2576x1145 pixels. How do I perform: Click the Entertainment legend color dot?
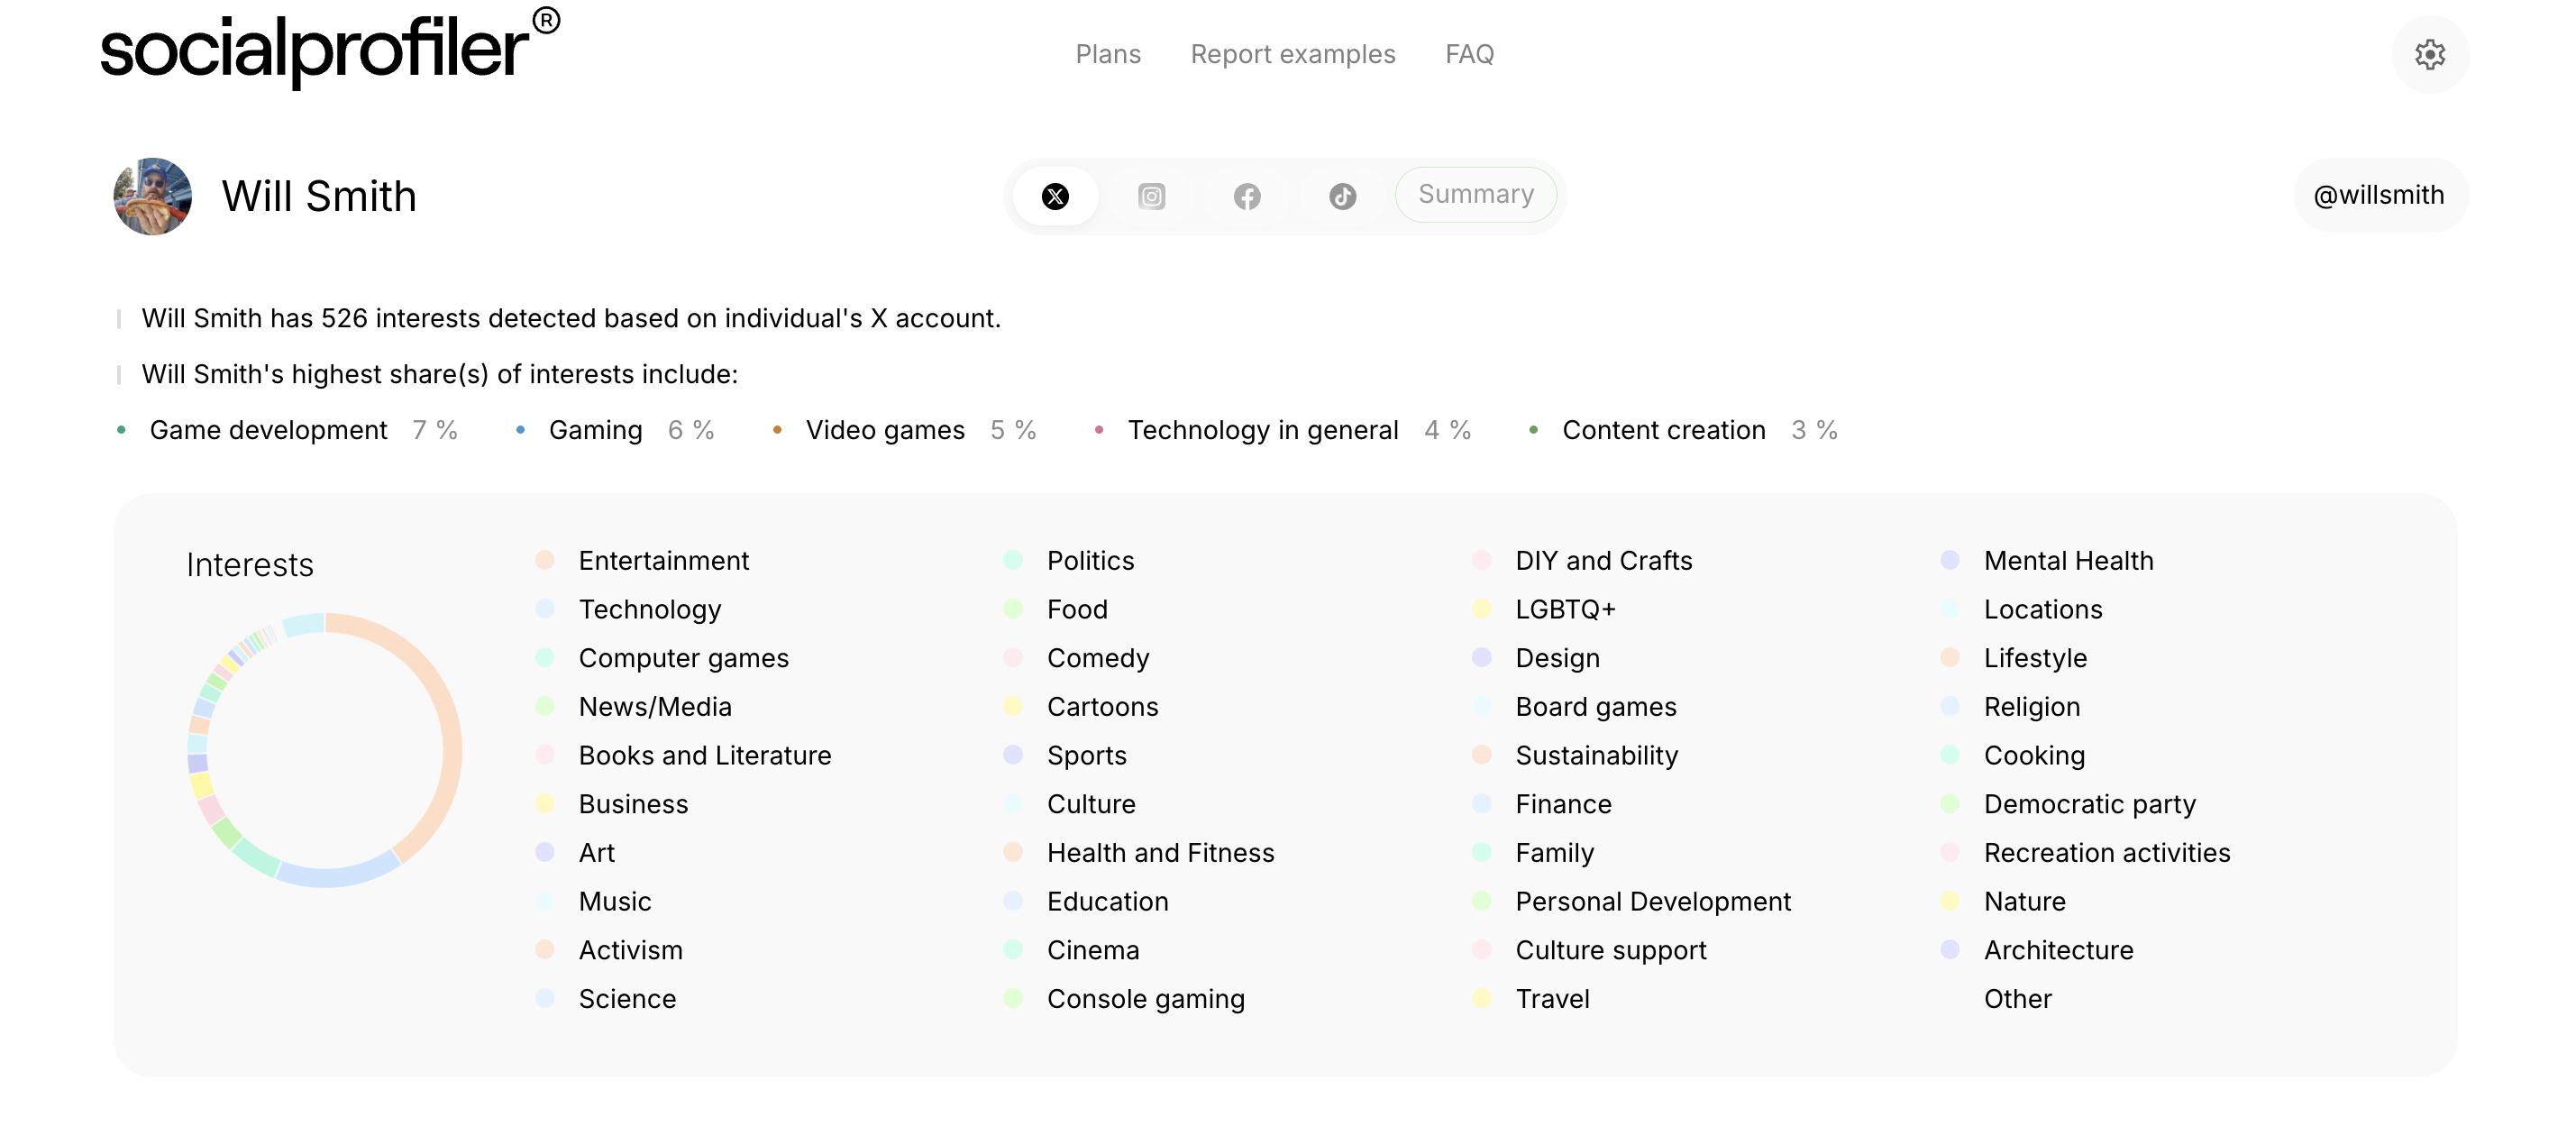click(x=545, y=560)
